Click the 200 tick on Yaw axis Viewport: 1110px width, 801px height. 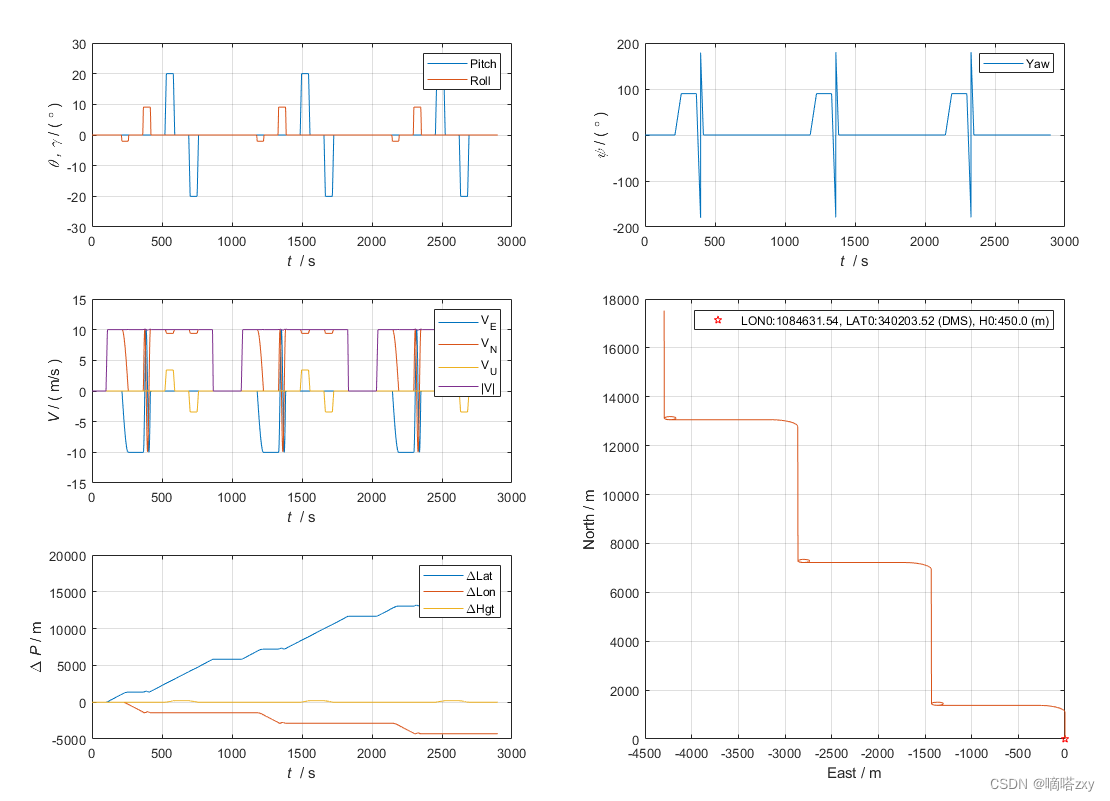[628, 45]
